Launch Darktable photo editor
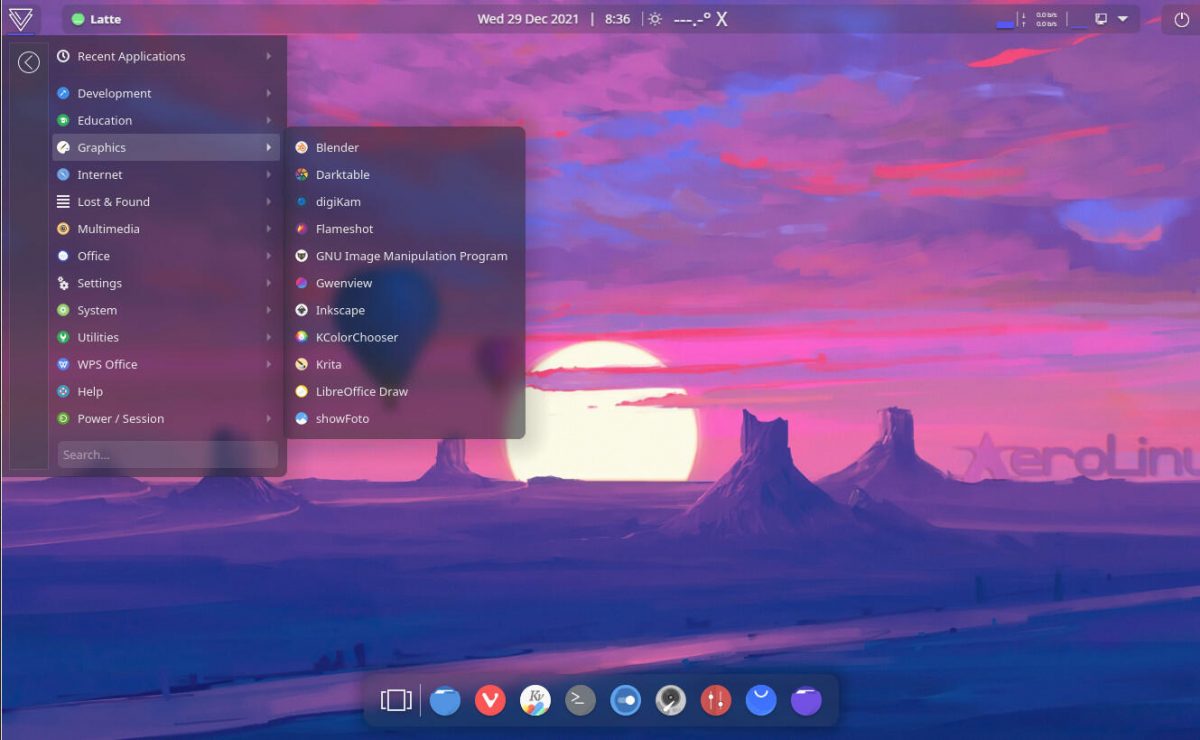This screenshot has height=740, width=1200. pyautogui.click(x=344, y=174)
